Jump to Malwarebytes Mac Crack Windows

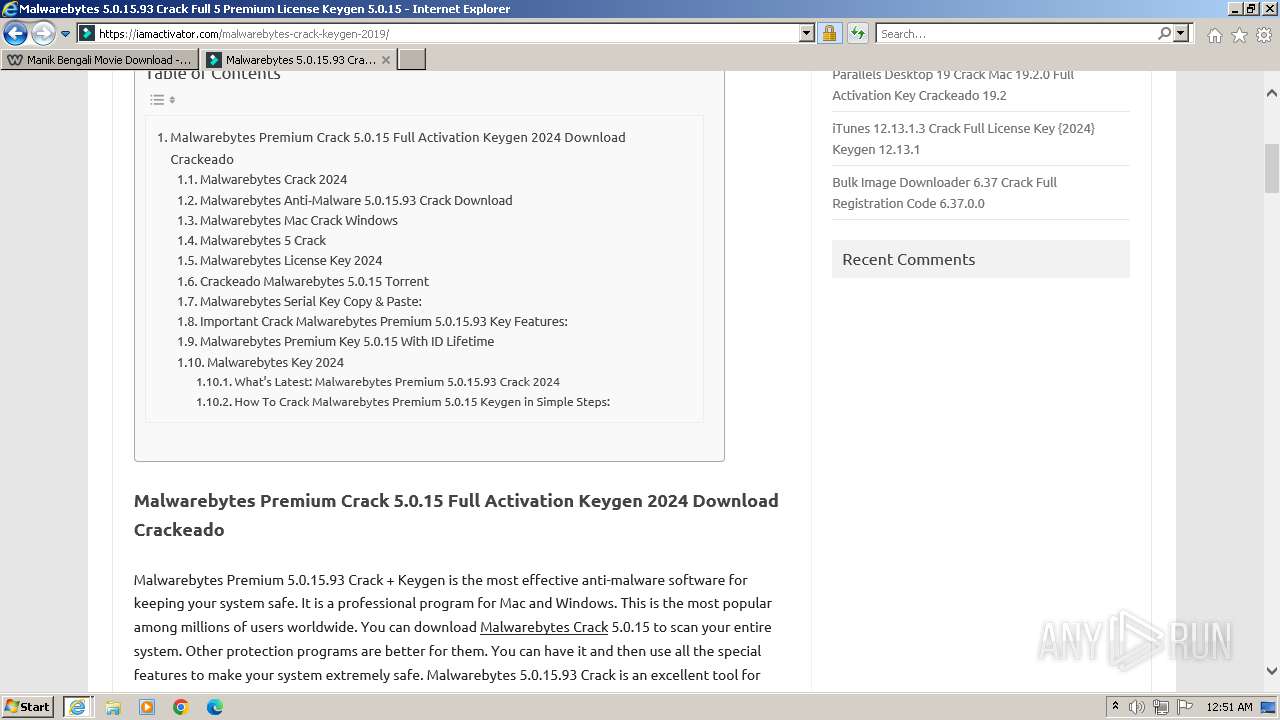pos(298,220)
